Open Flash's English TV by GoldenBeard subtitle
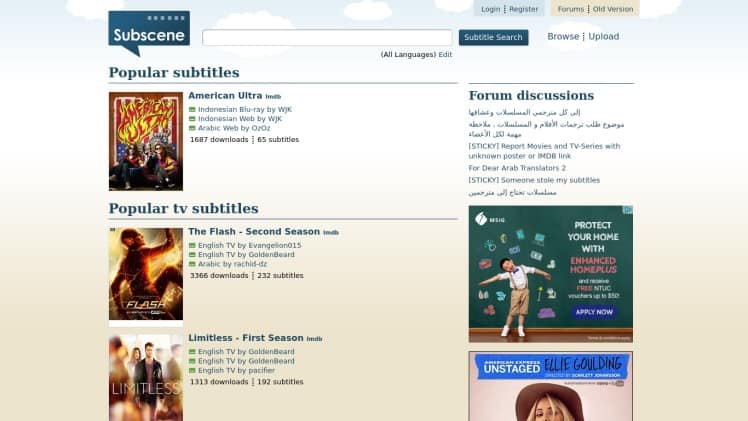Image resolution: width=748 pixels, height=421 pixels. tap(246, 255)
